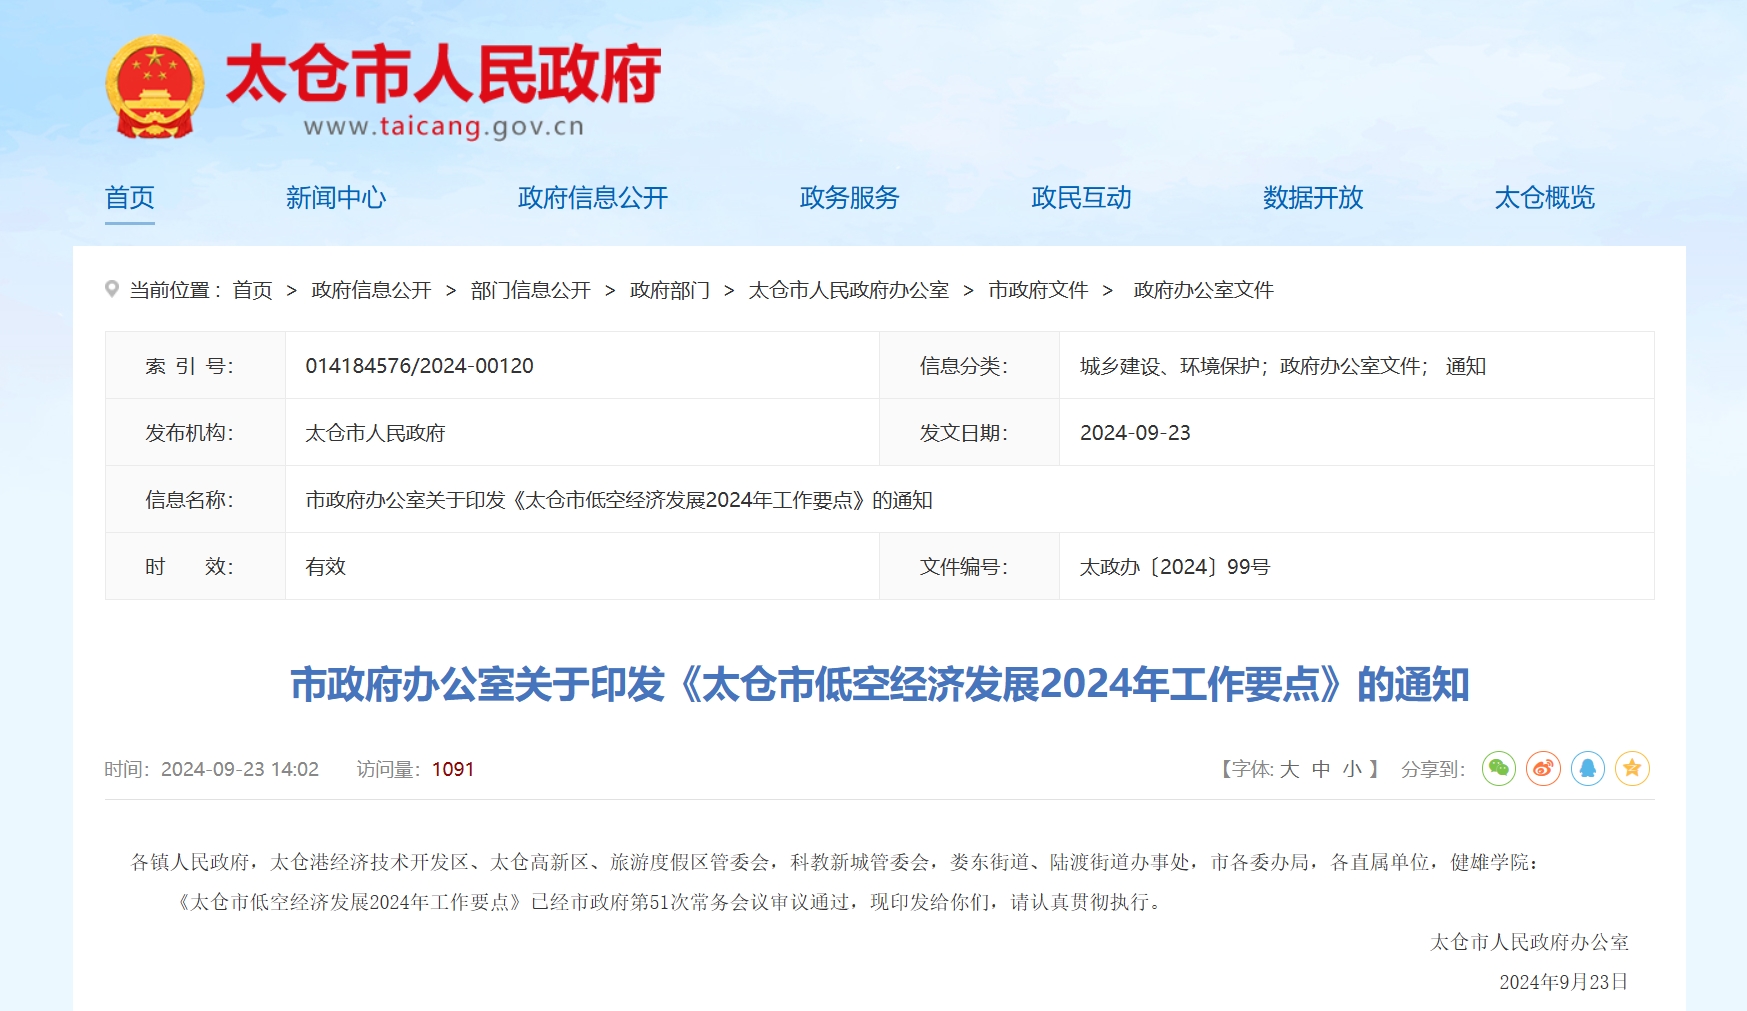Set font size to large (大)
Image resolution: width=1747 pixels, height=1011 pixels.
[x=1289, y=769]
